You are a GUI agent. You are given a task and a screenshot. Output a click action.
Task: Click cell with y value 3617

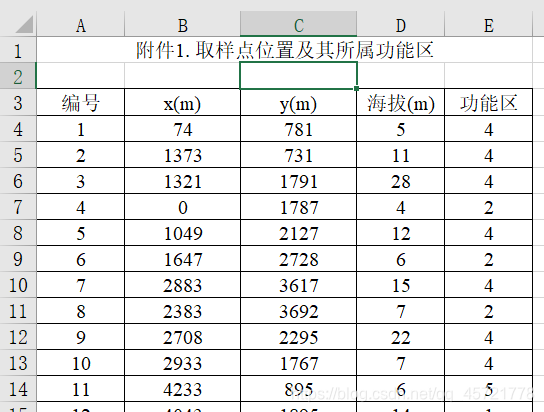[298, 284]
